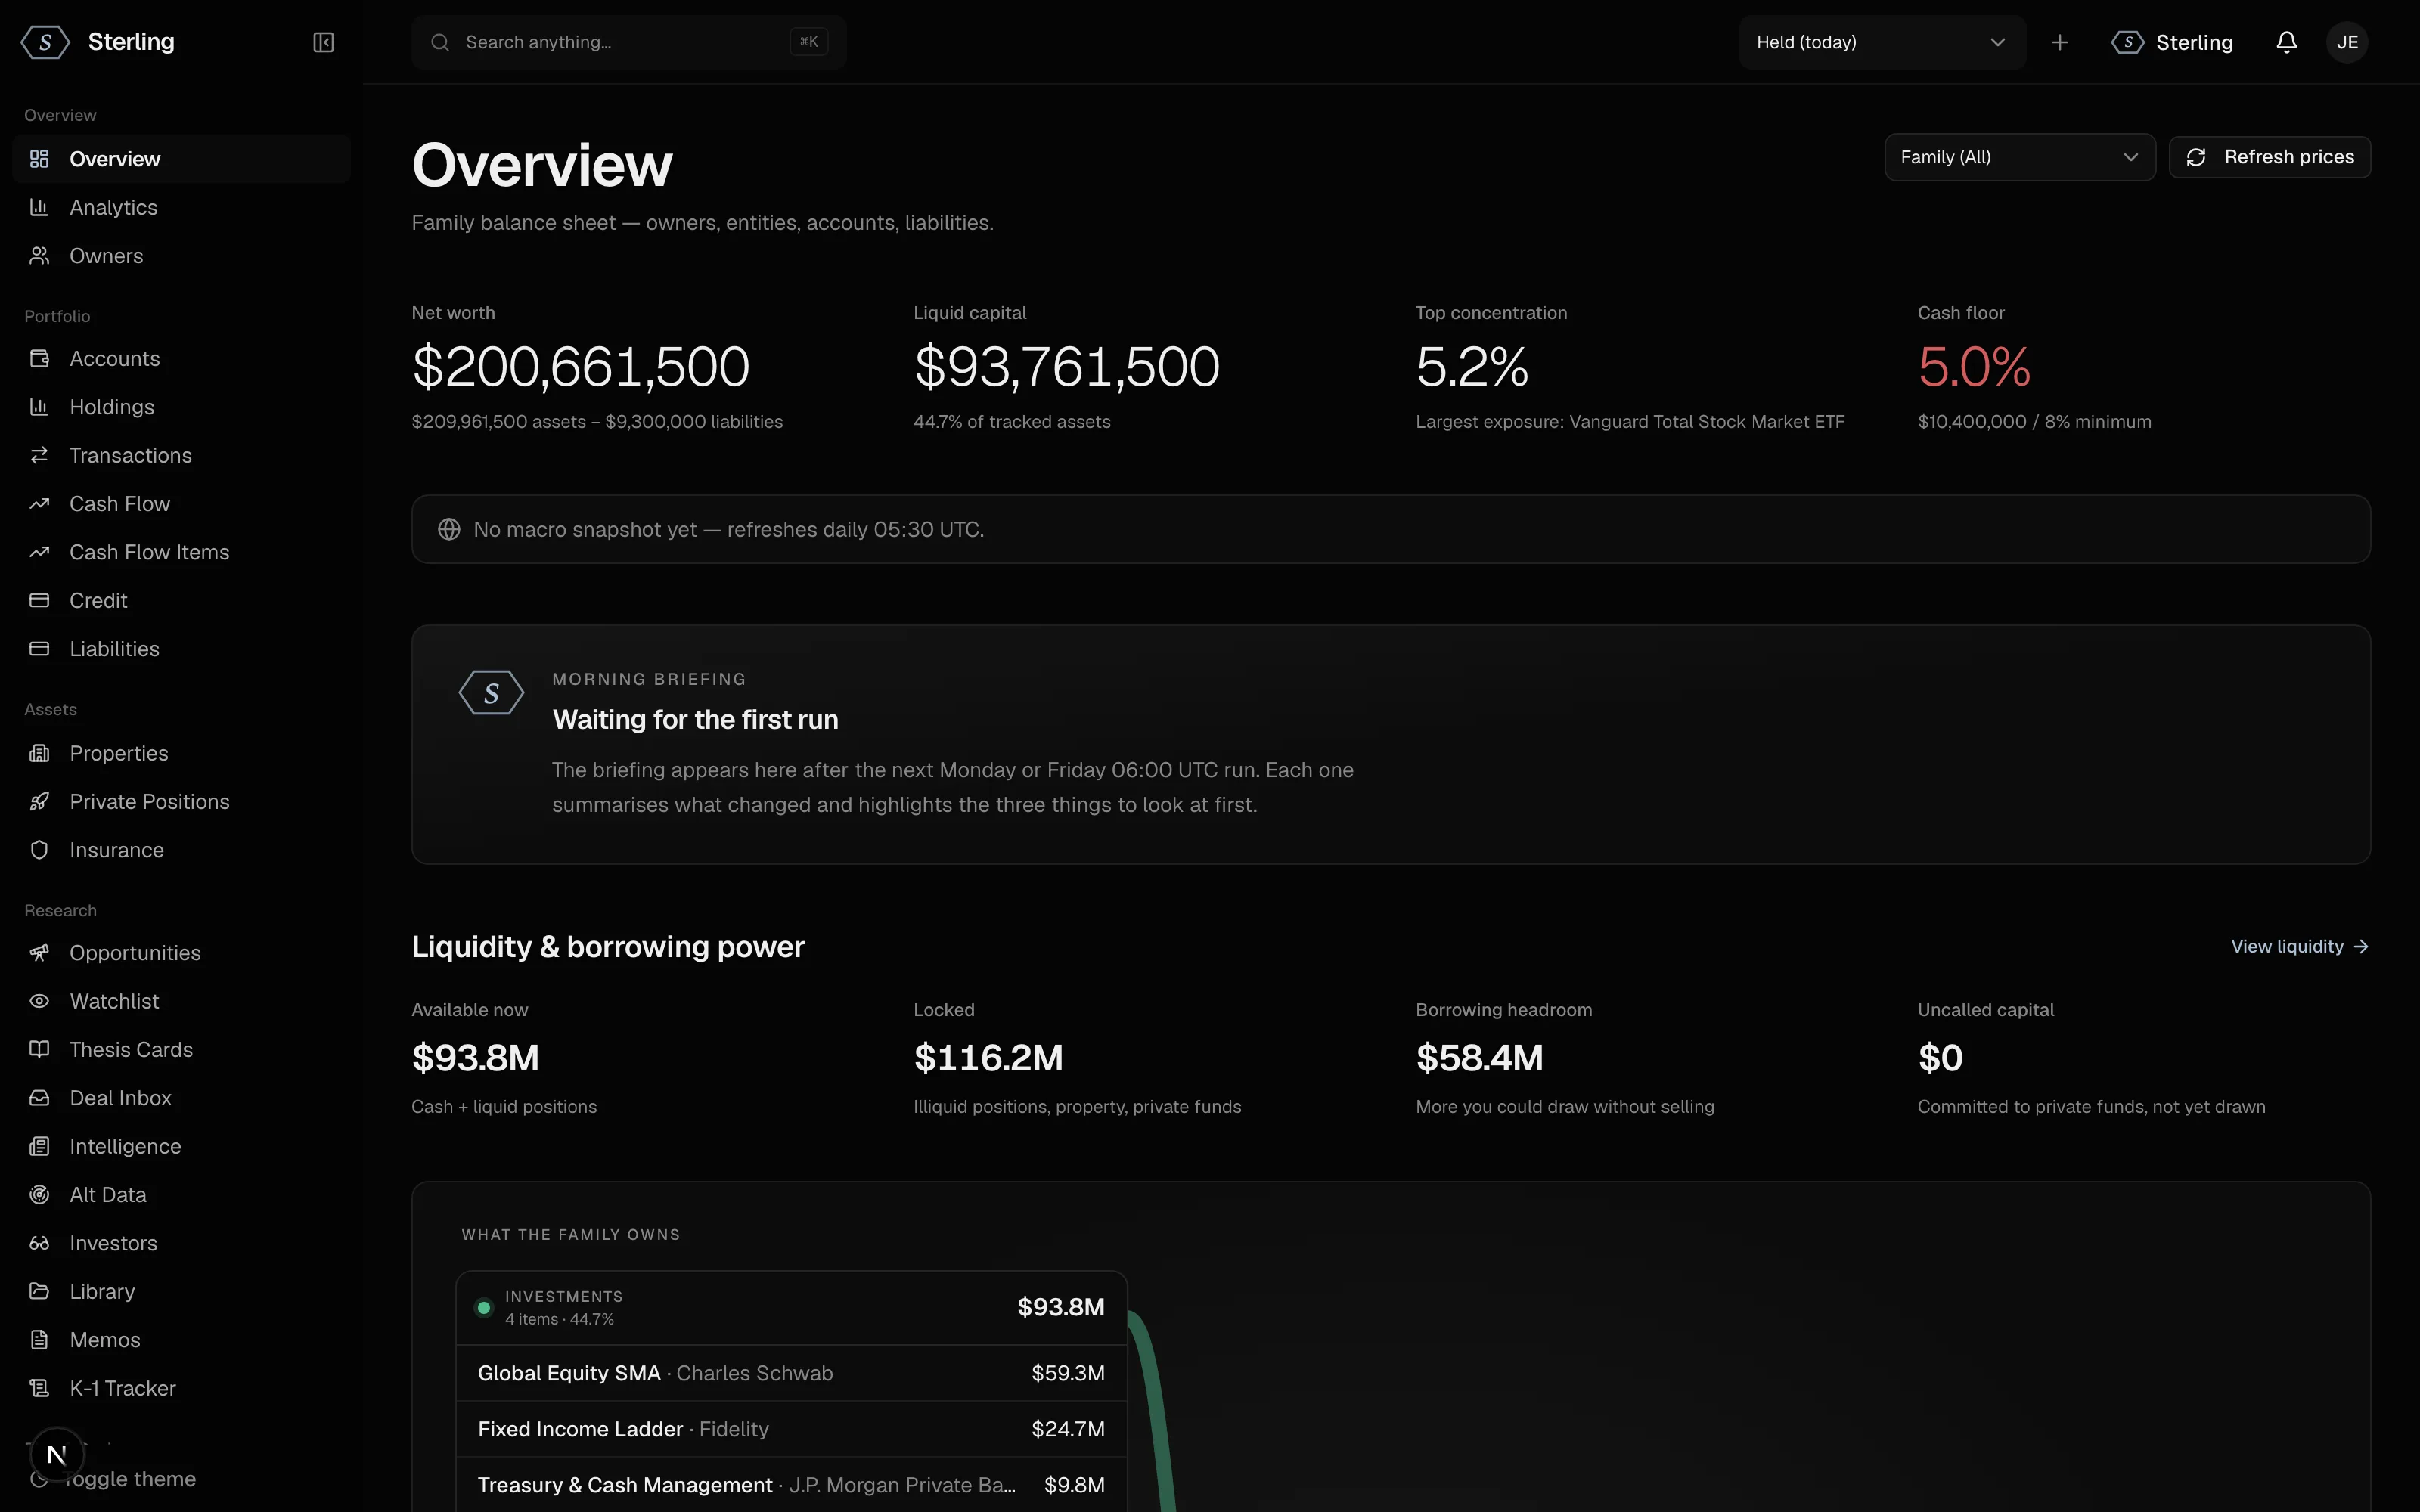Click the Overview grid icon in sidebar
Viewport: 2420px width, 1512px height.
pyautogui.click(x=39, y=159)
